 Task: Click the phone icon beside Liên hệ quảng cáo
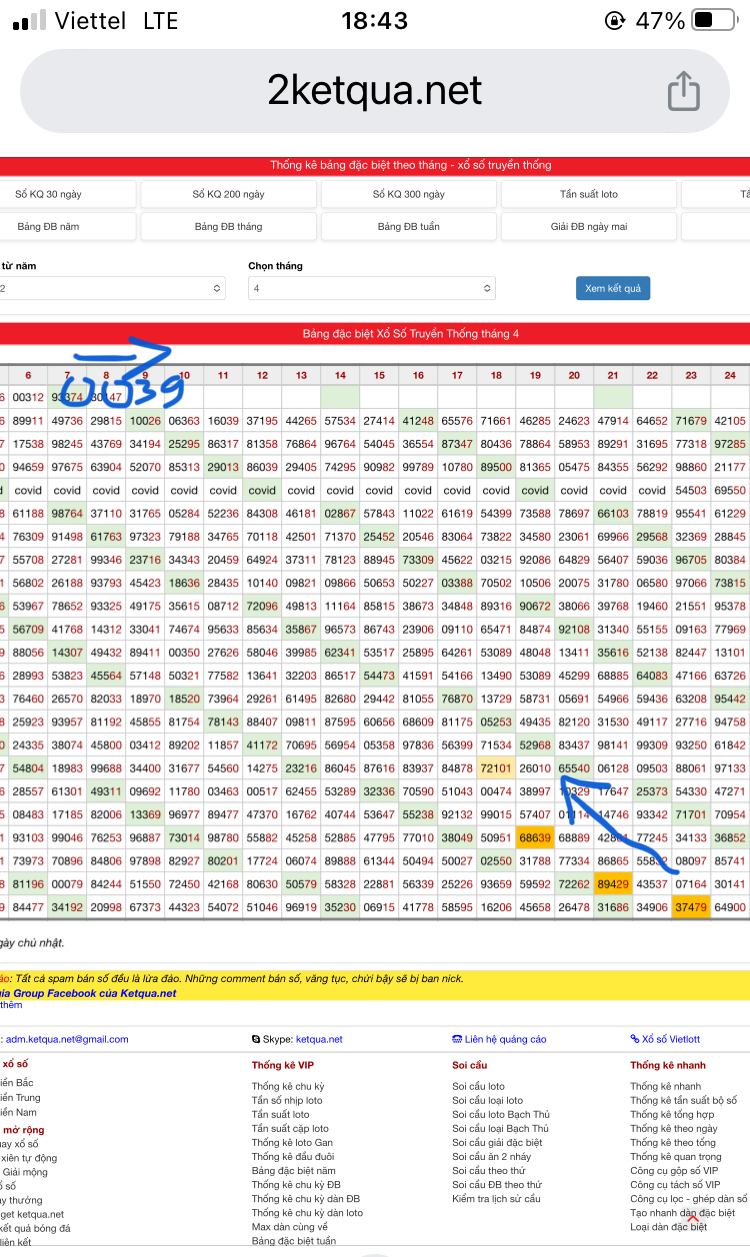[457, 1039]
